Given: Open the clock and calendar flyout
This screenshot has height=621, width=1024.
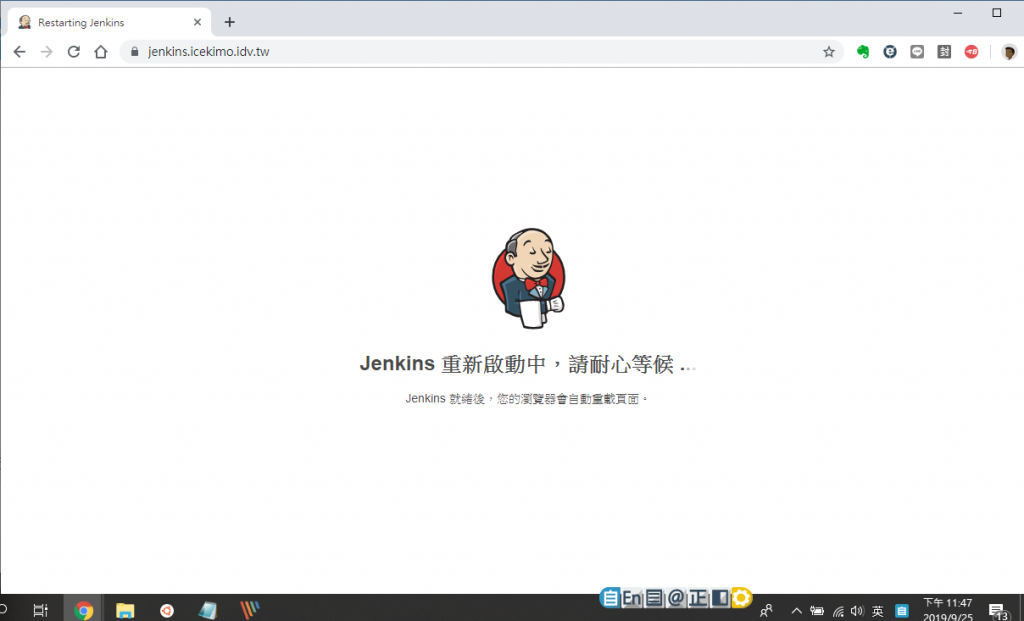Looking at the screenshot, I should (x=948, y=609).
